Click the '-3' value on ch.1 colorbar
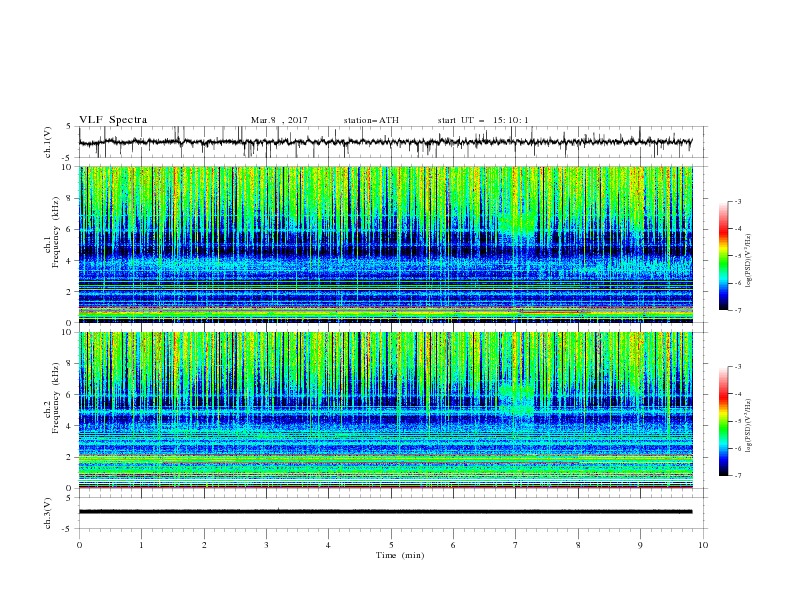The height and width of the screenshot is (612, 792). 737,201
